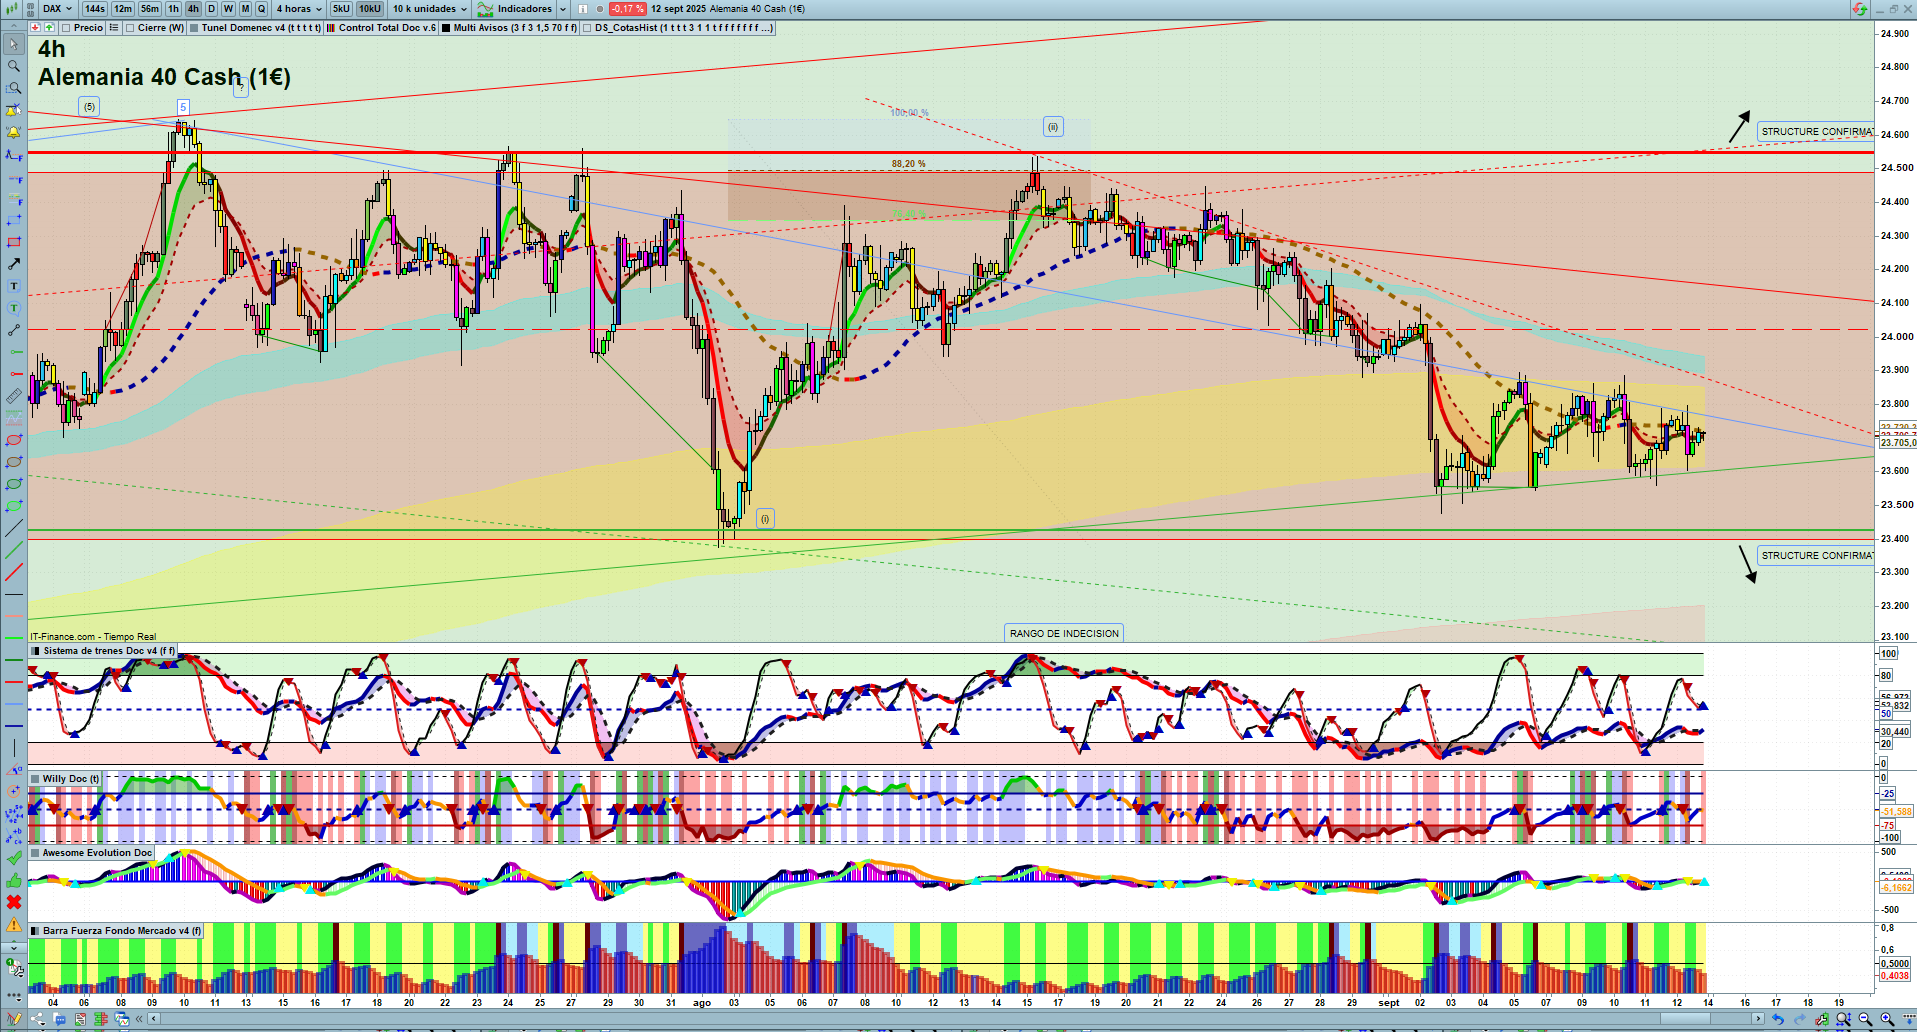Screen dimensions: 1917x1032
Task: Open the DAX instrument dropdown
Action: (57, 9)
